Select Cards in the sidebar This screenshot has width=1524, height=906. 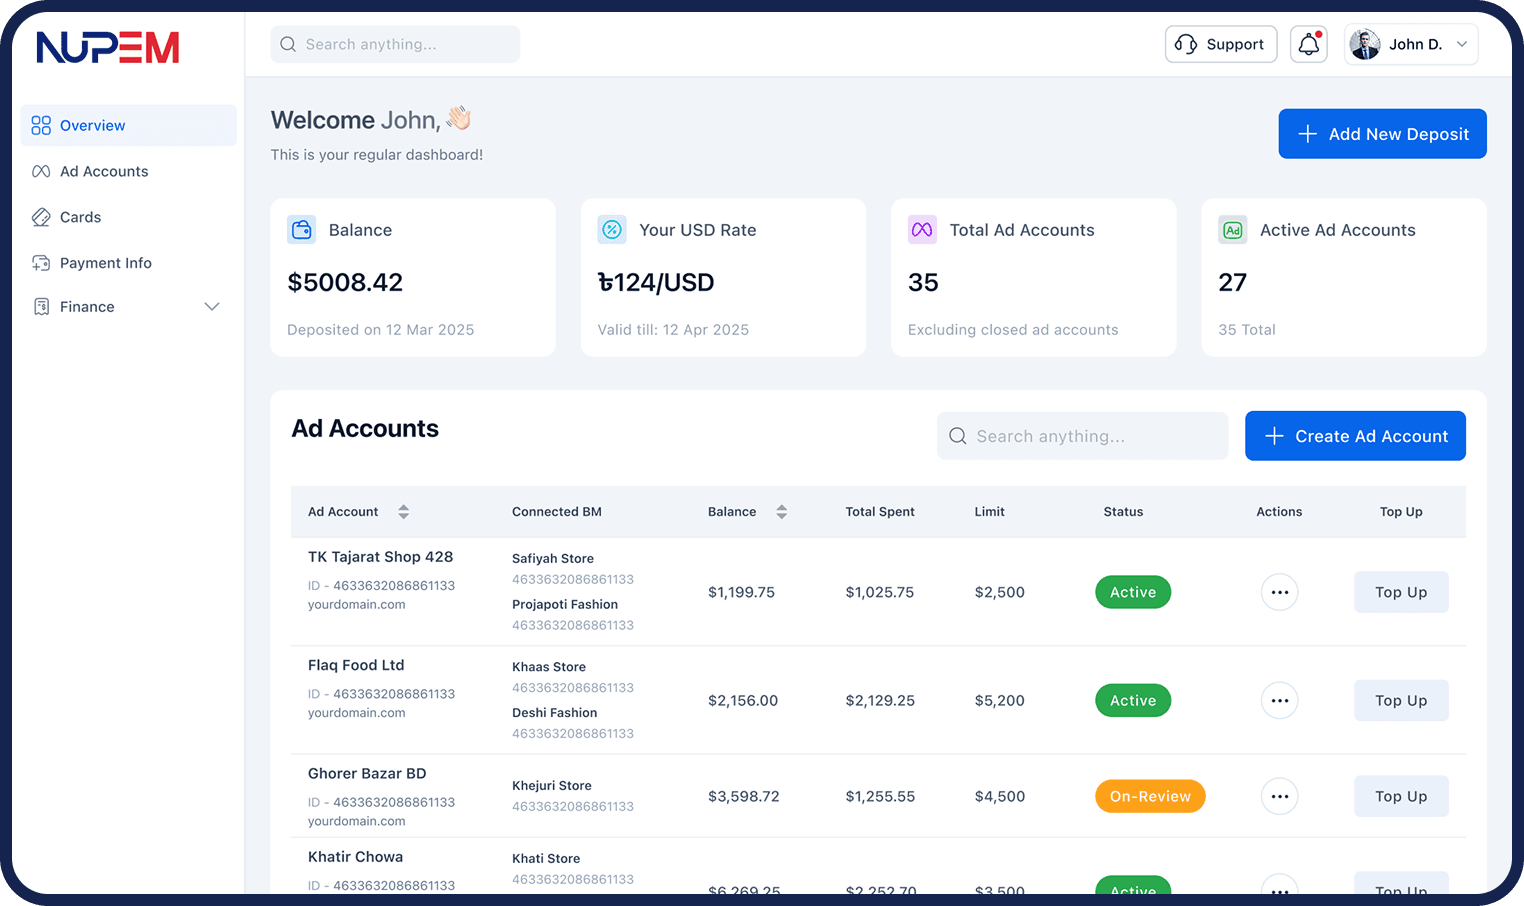tap(80, 217)
